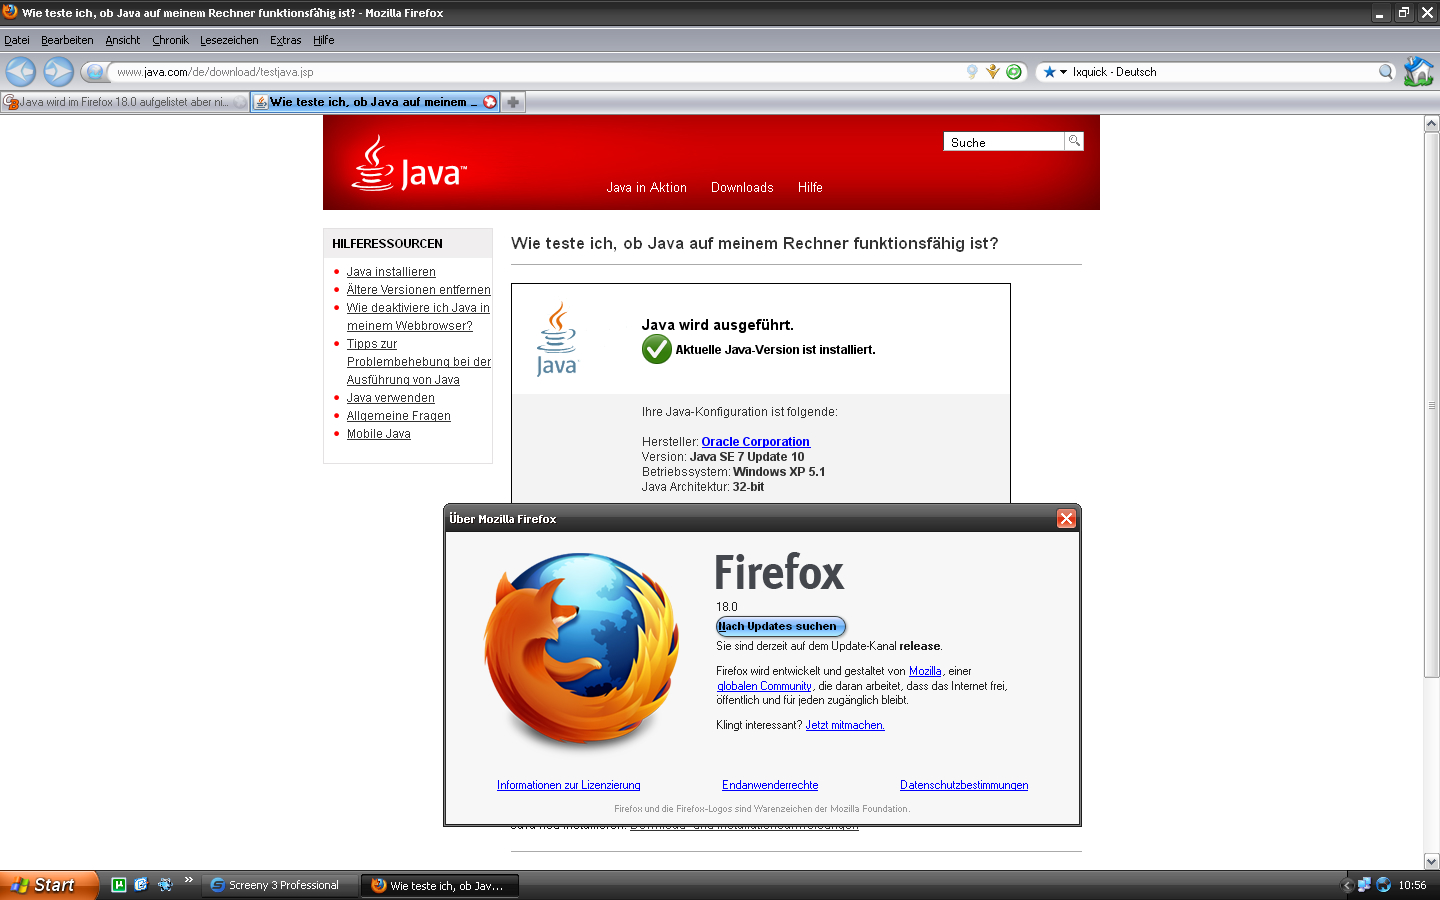Open 'Ältere Versionen entfernen' link
The height and width of the screenshot is (900, 1440).
[418, 290]
